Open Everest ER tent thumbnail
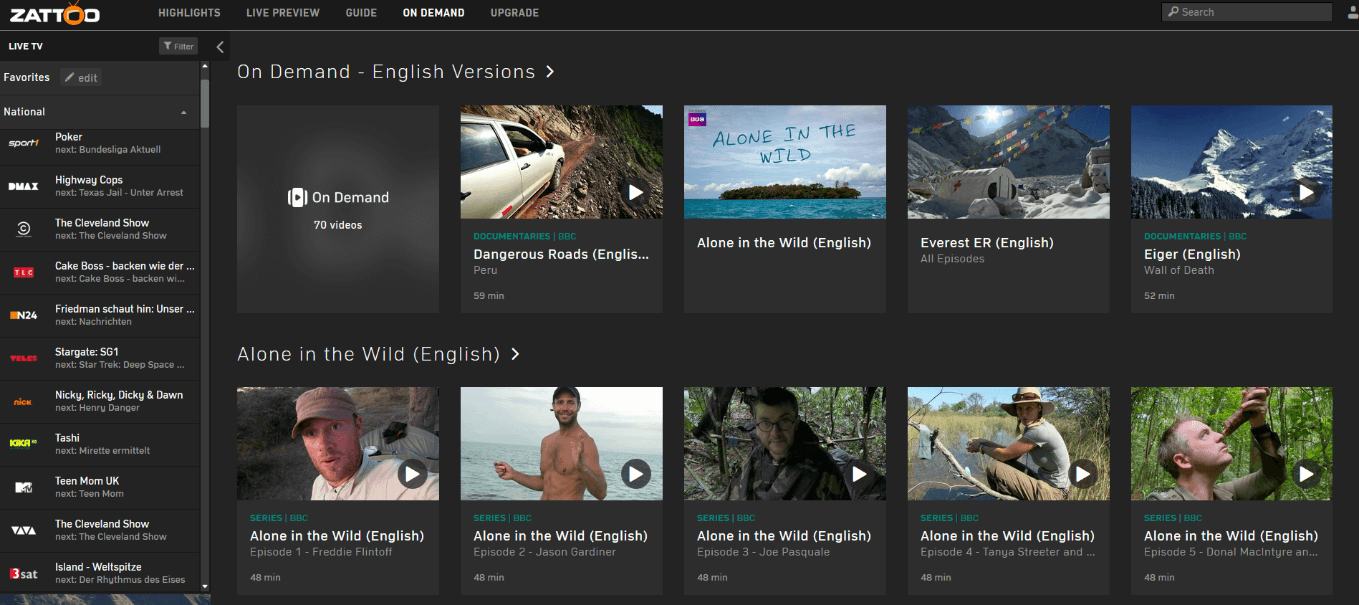The width and height of the screenshot is (1359, 605). [1008, 162]
